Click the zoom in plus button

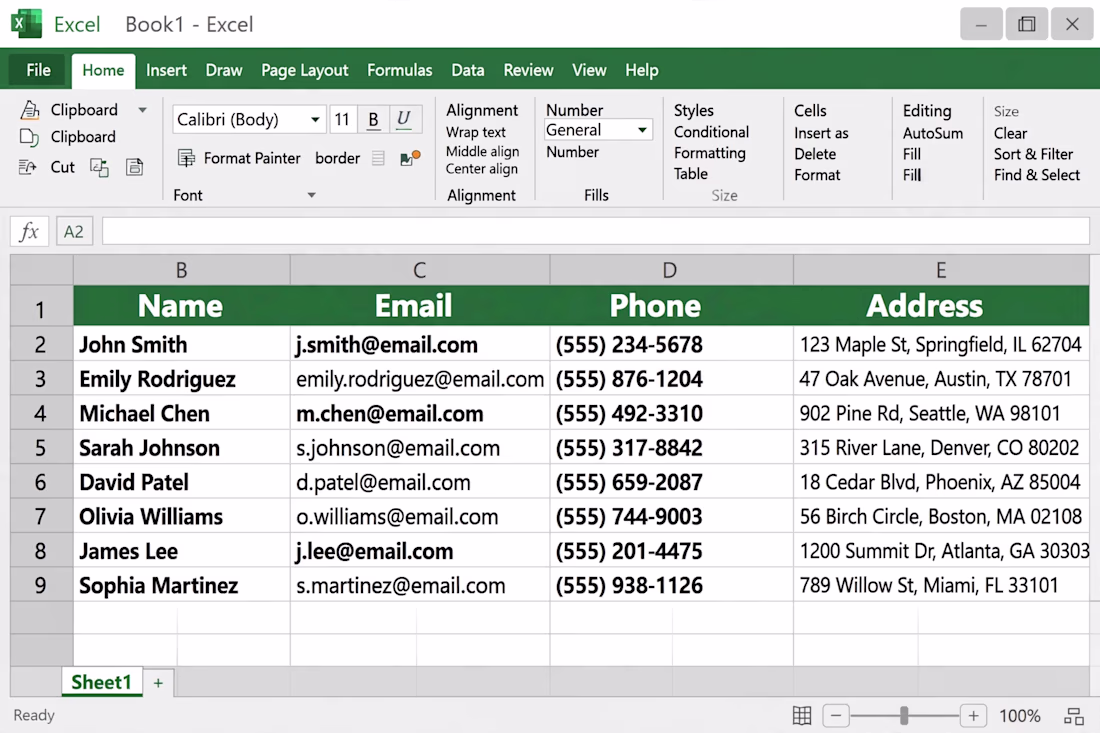click(x=973, y=715)
